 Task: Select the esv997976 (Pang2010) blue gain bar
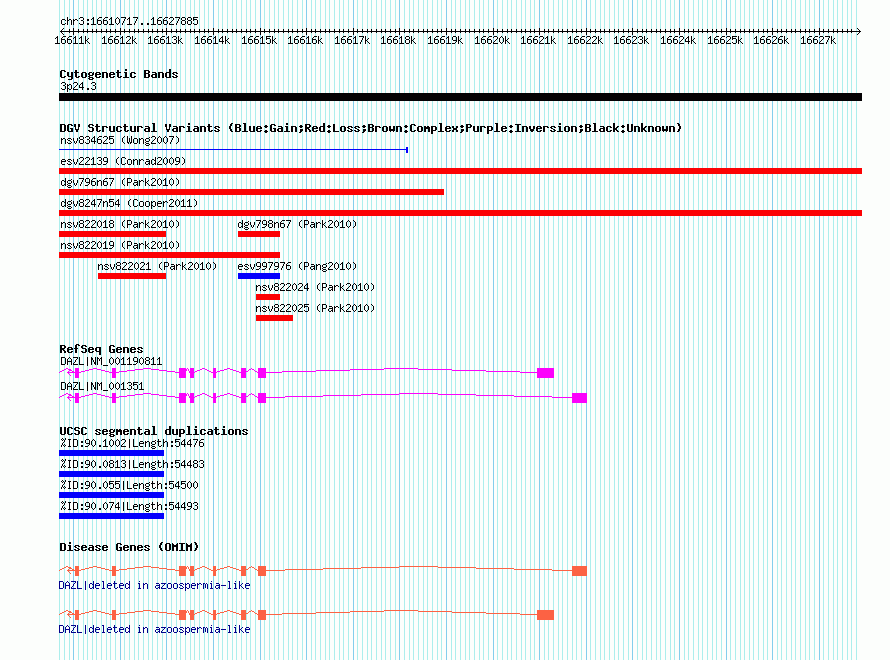[259, 276]
